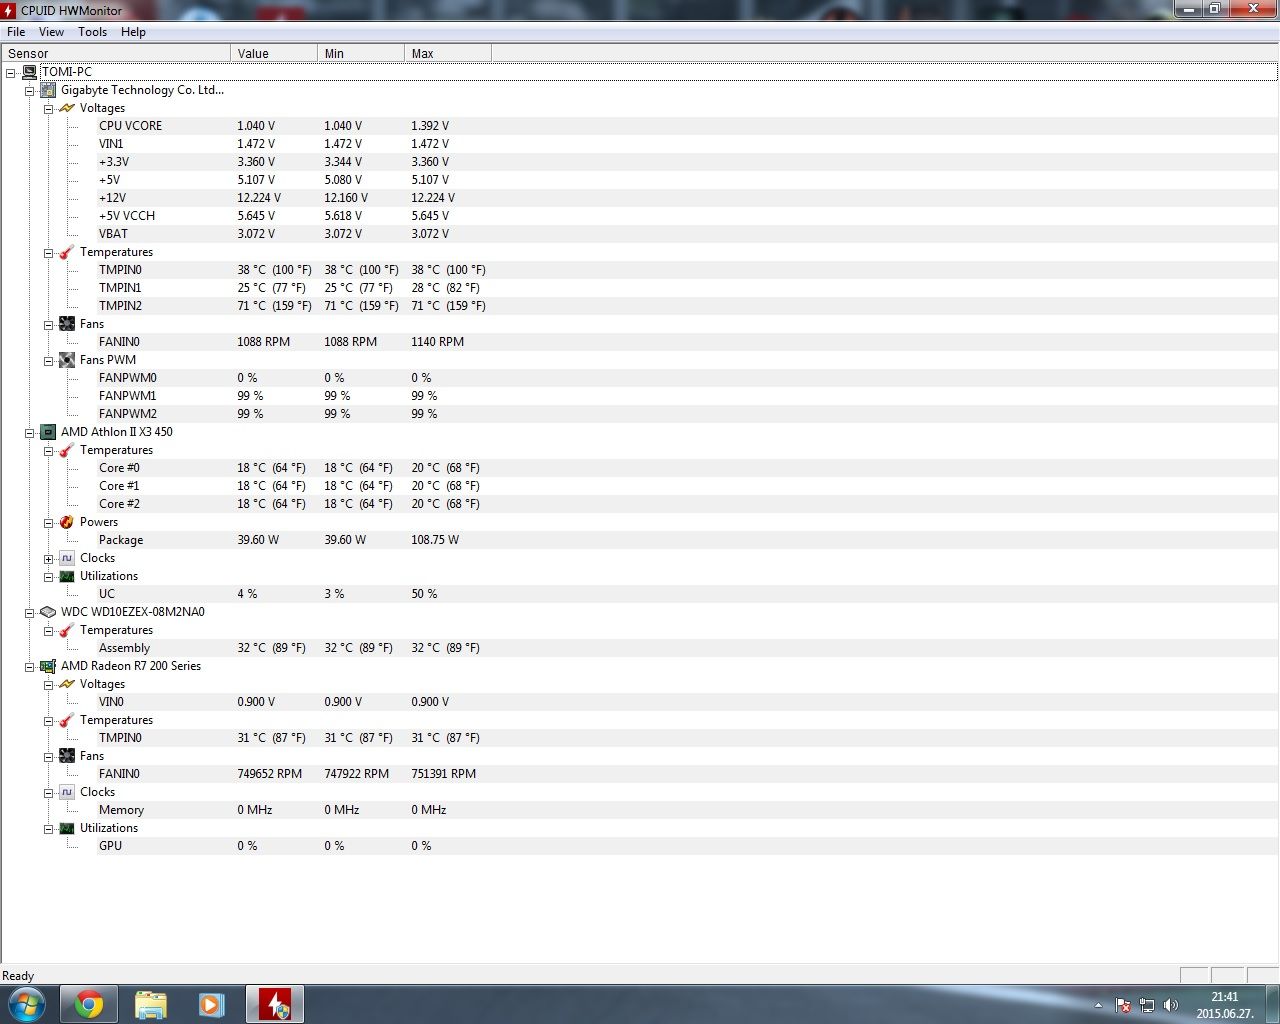
Task: Open the View menu
Action: pos(51,32)
